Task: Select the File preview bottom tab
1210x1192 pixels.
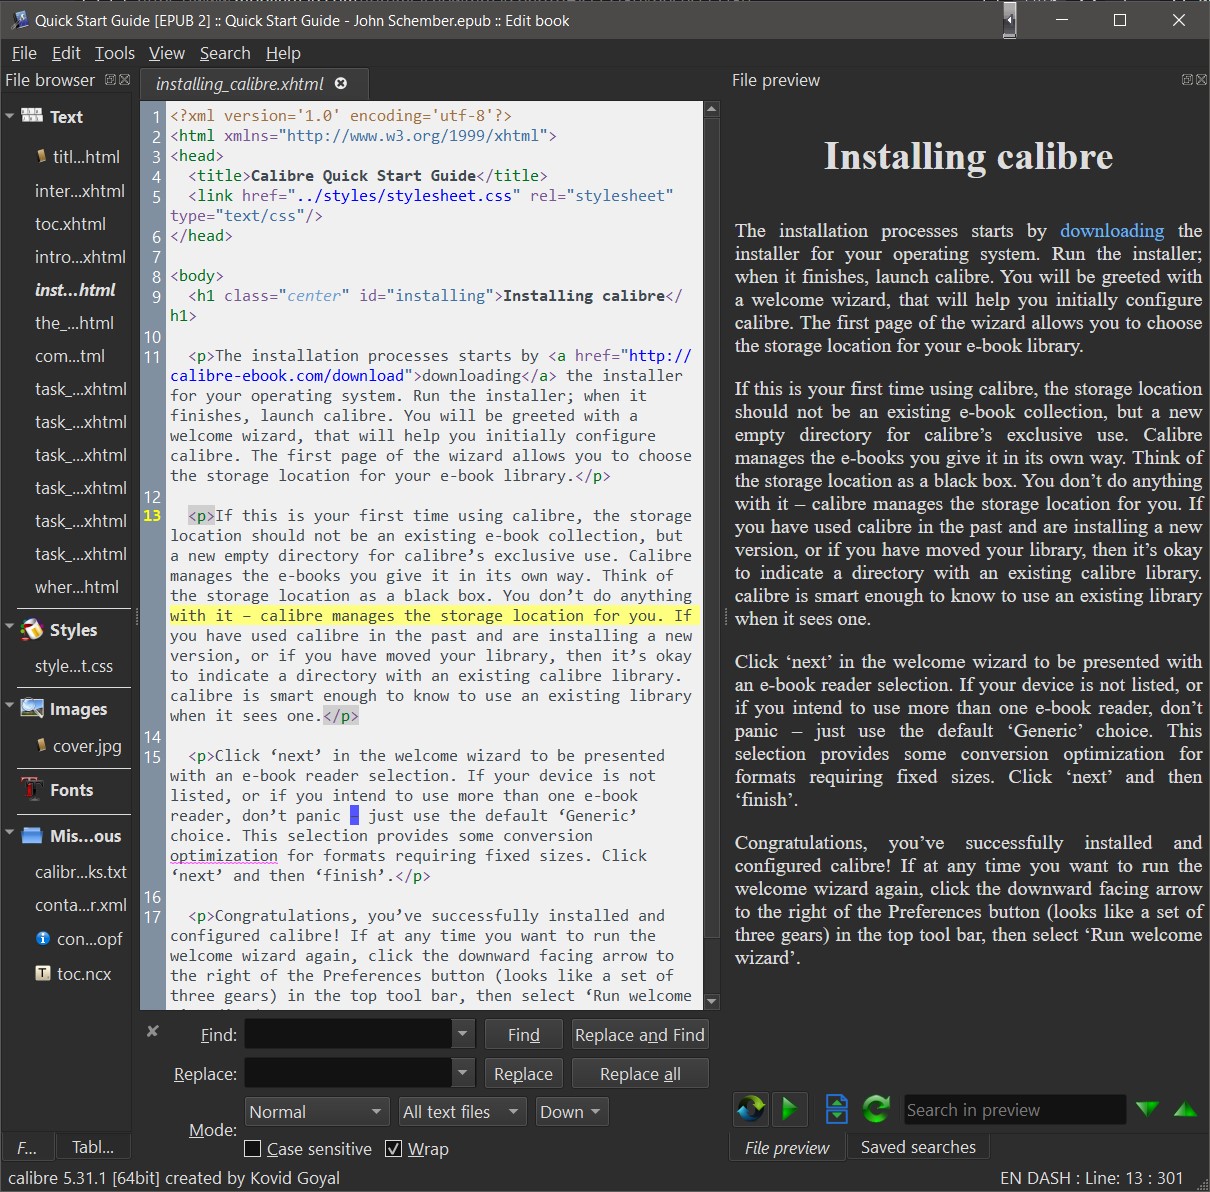Action: (787, 1148)
